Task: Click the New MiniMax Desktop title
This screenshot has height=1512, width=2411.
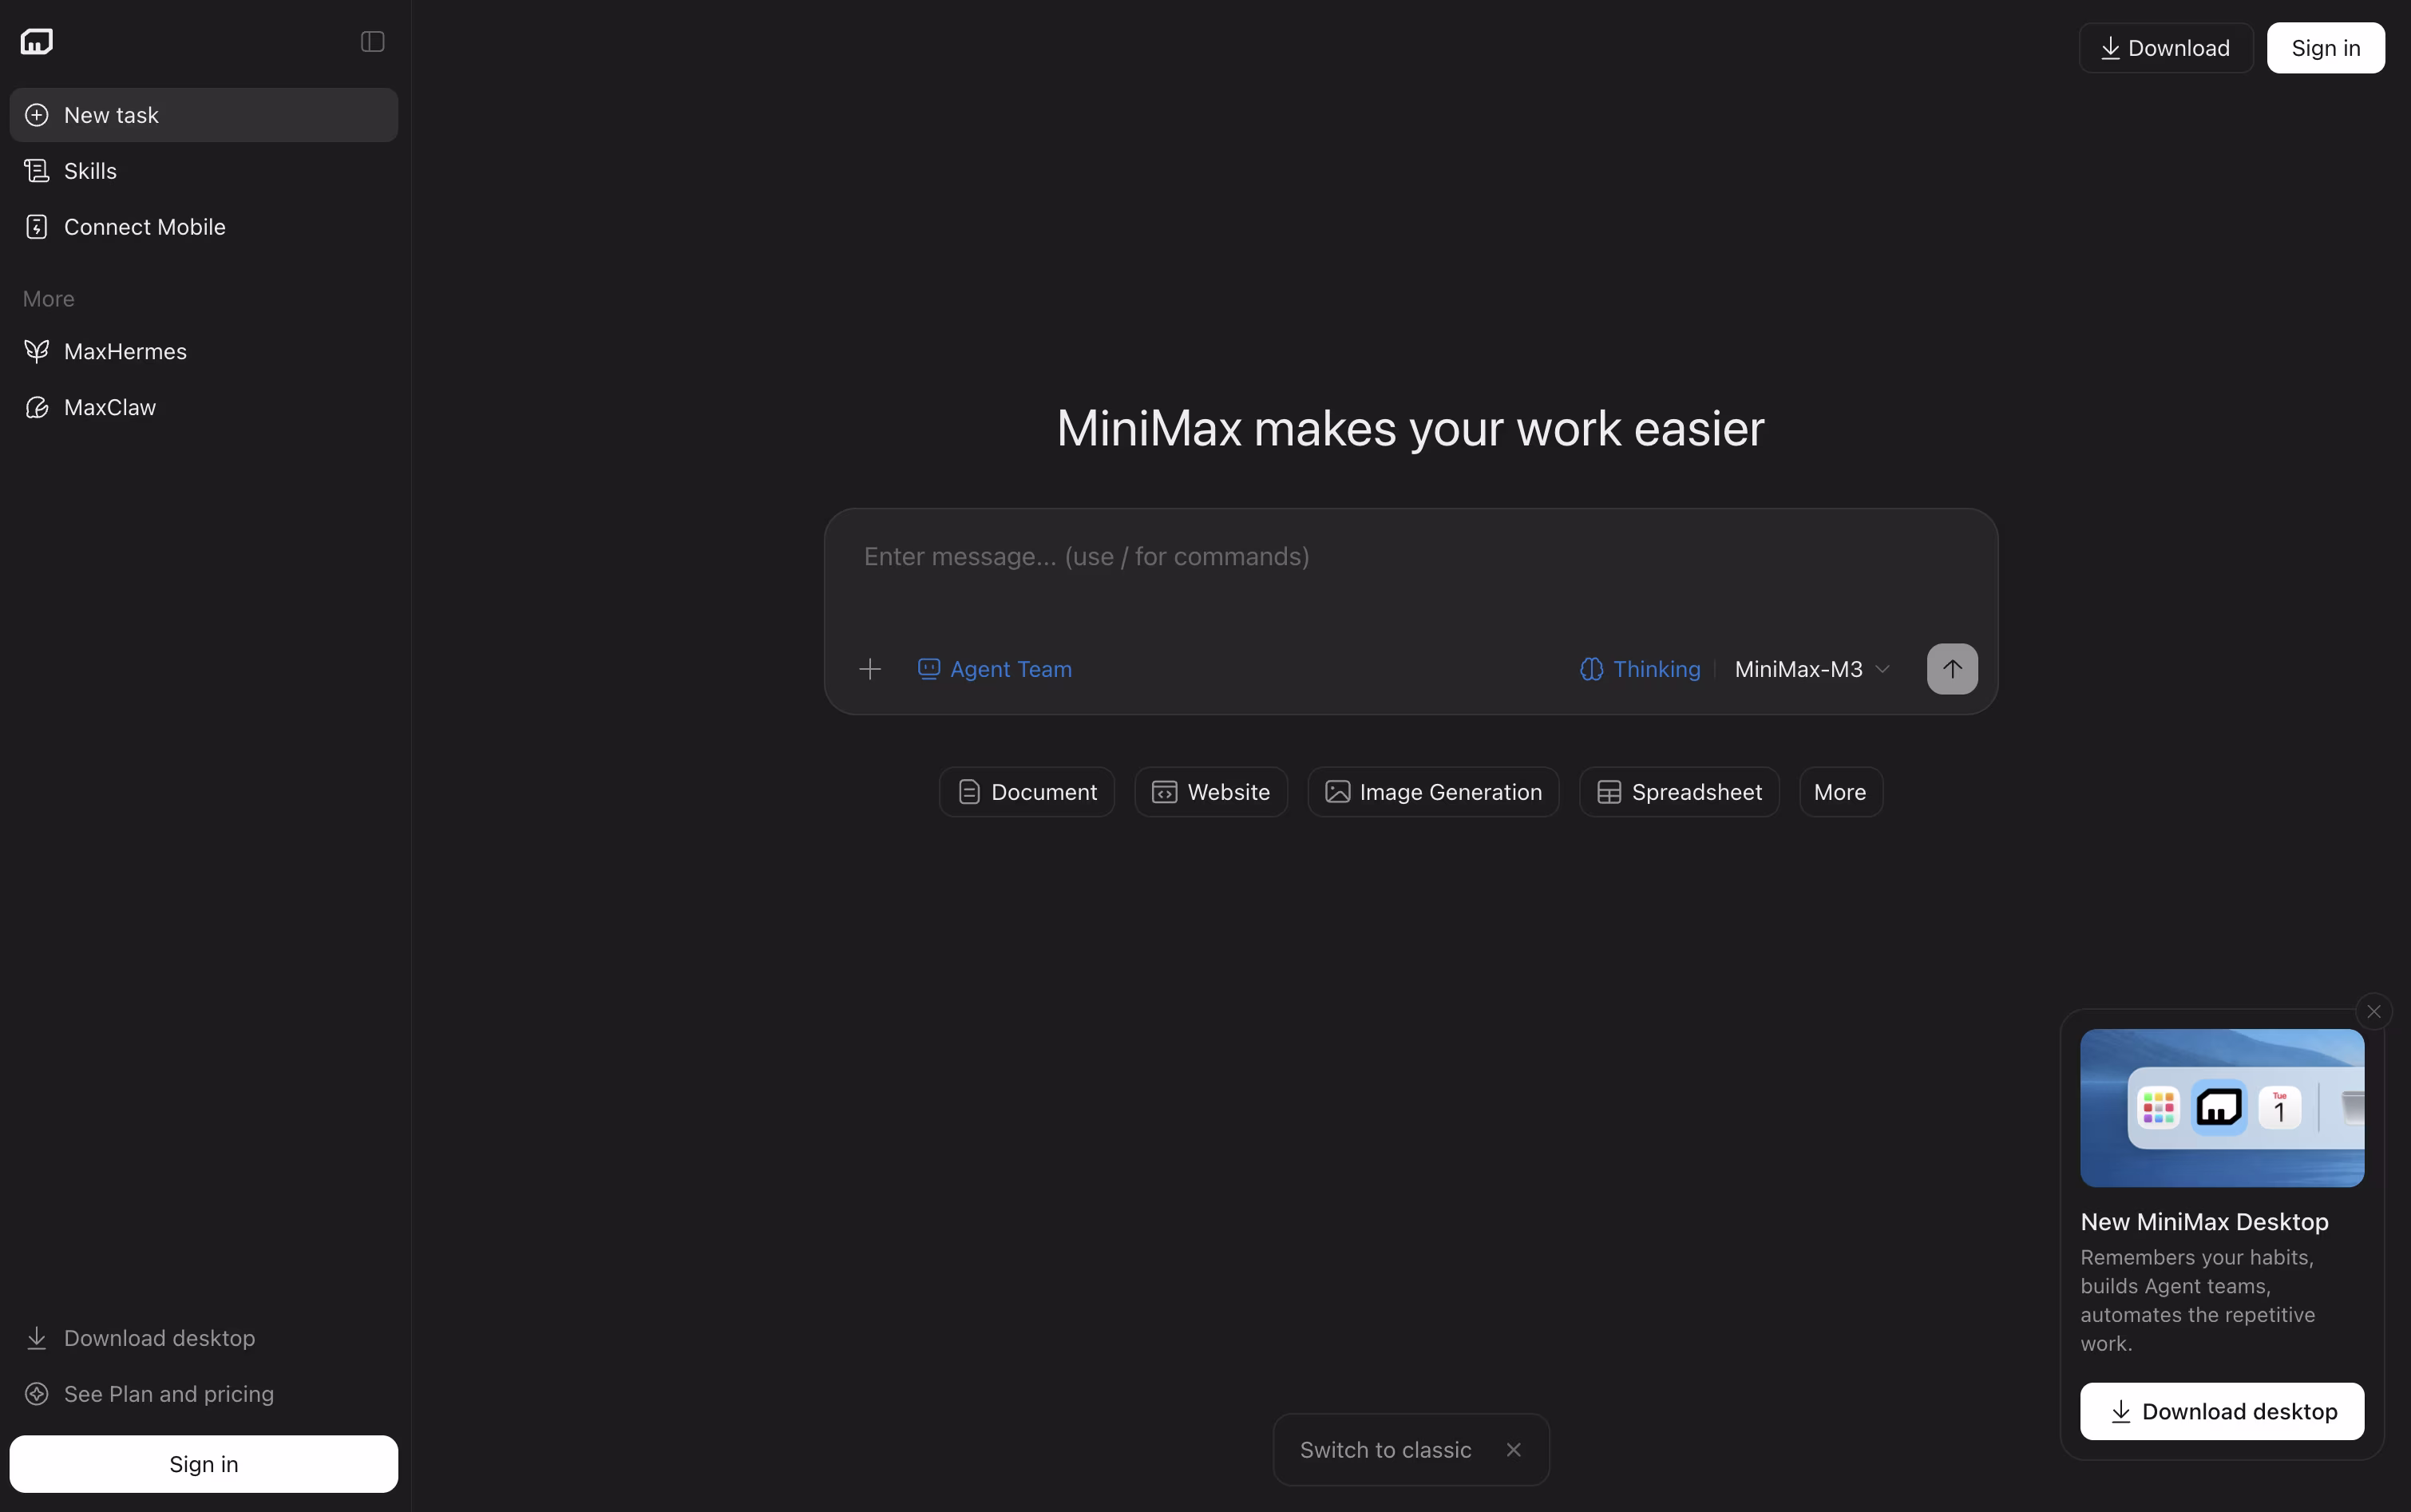Action: point(2204,1222)
